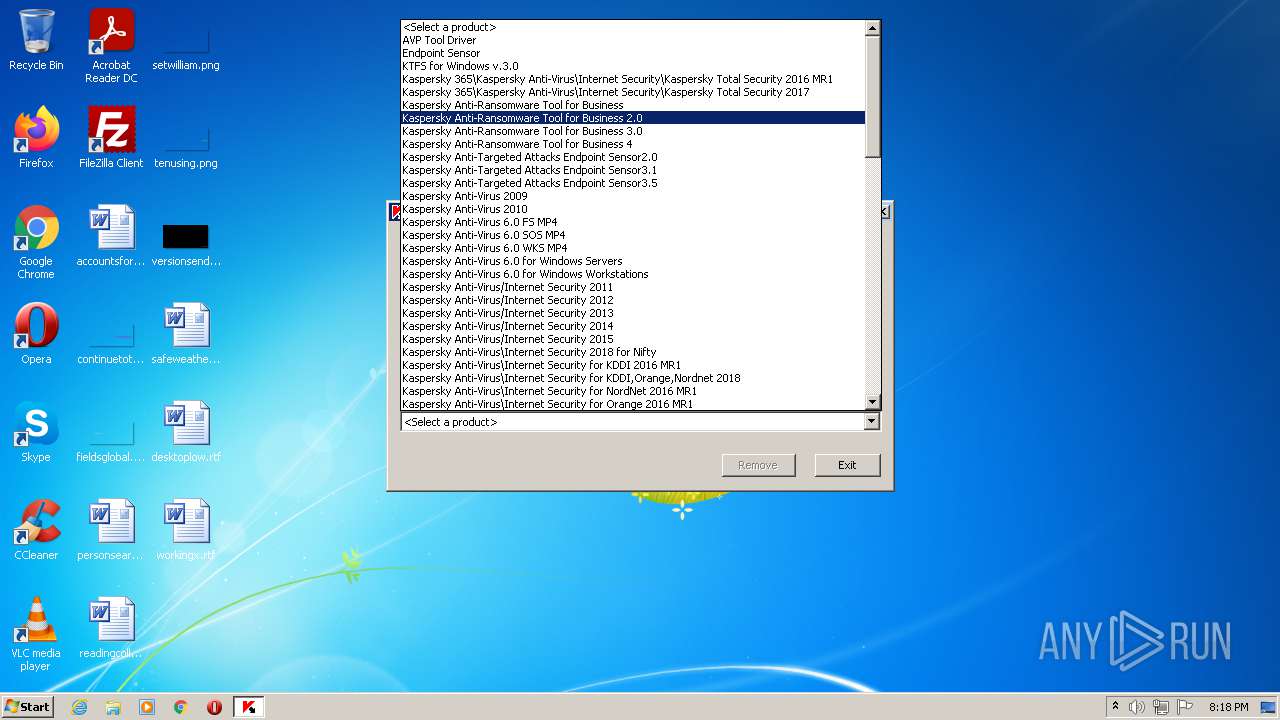This screenshot has width=1280, height=720.
Task: Launch CCleaner desktop shortcut
Action: [x=36, y=530]
